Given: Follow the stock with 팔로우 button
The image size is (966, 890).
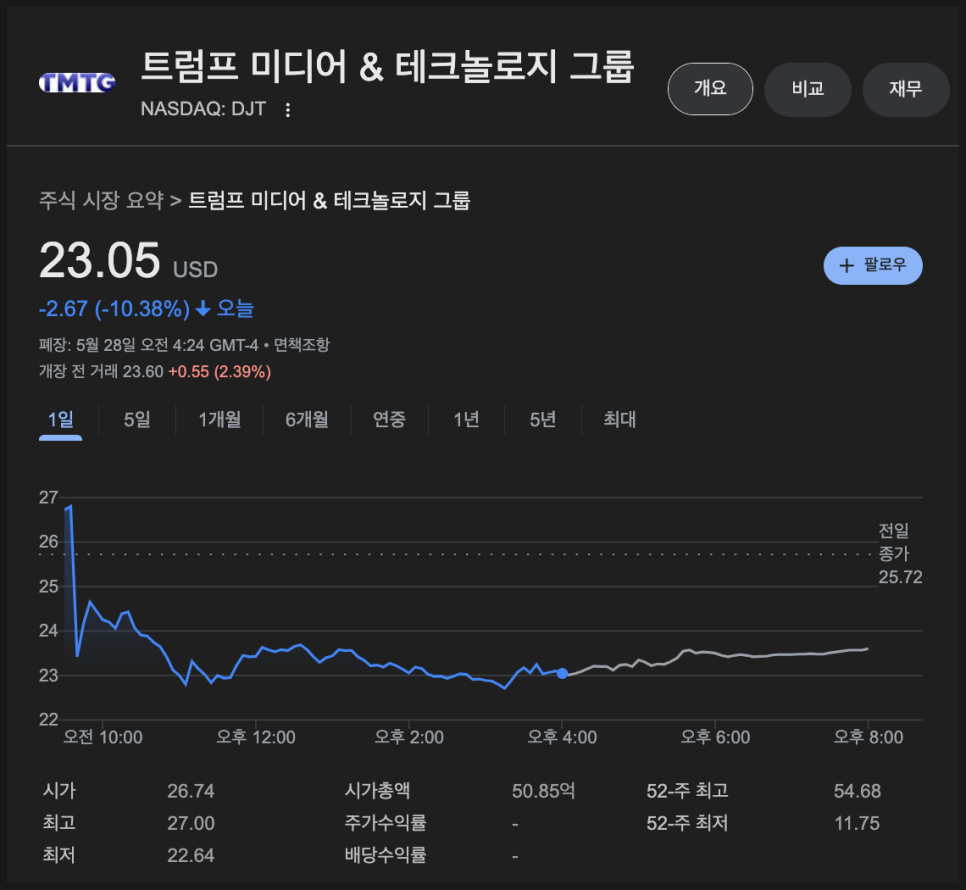Looking at the screenshot, I should coord(873,265).
